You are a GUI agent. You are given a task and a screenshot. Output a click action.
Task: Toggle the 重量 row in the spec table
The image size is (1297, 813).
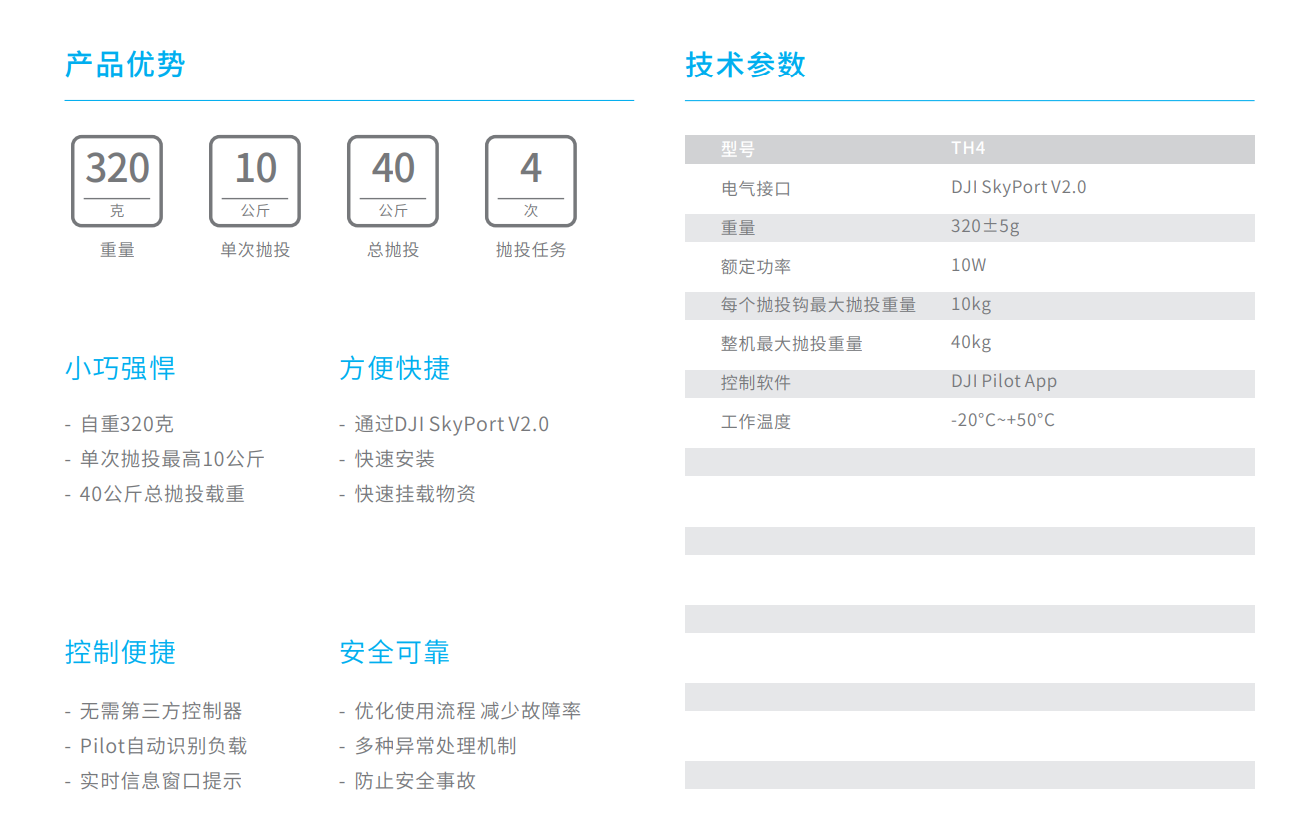pos(969,226)
